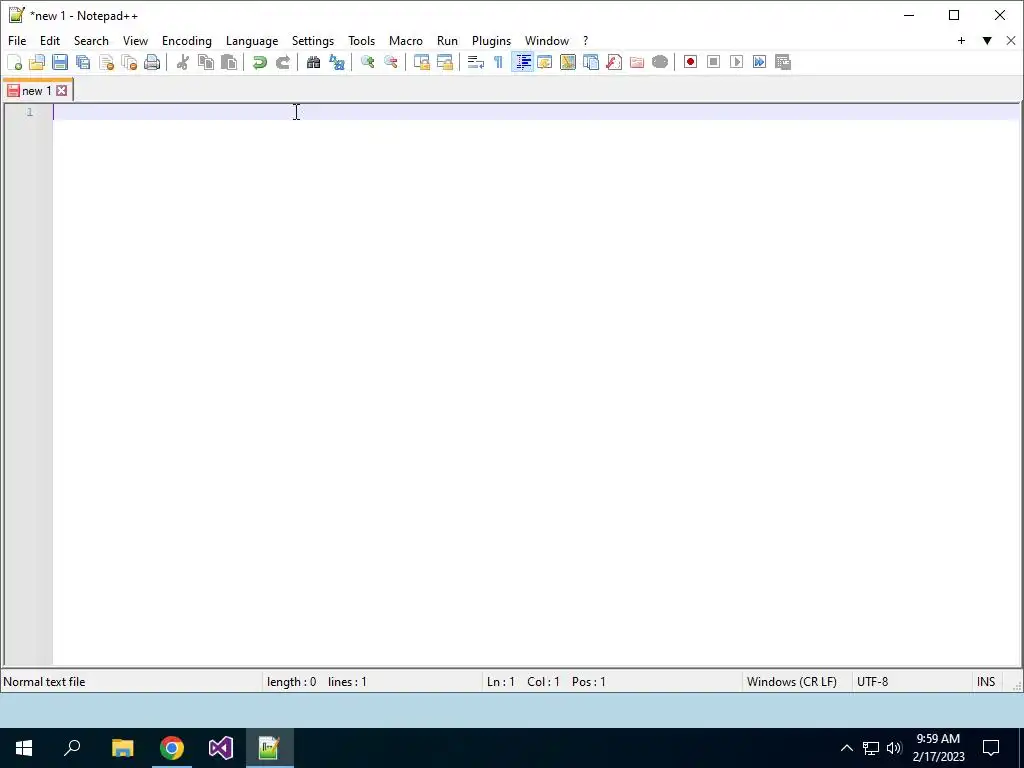
Task: Toggle Word wrap toolbar icon
Action: (x=475, y=62)
